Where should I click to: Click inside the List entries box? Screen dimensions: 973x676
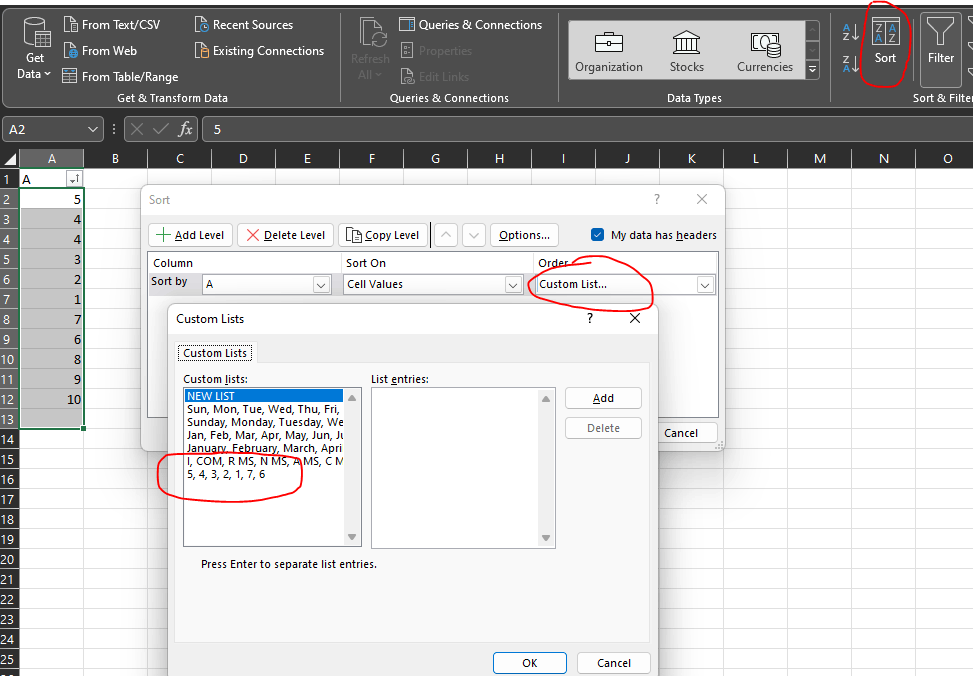click(x=455, y=468)
